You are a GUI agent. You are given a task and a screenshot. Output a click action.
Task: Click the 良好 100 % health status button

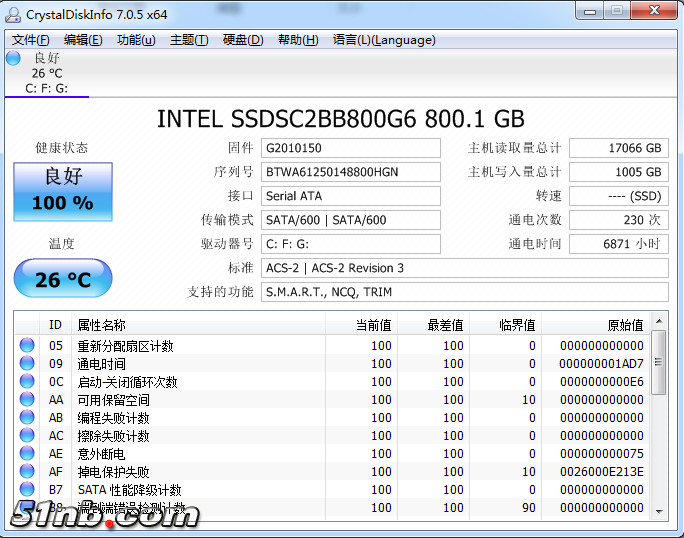63,192
